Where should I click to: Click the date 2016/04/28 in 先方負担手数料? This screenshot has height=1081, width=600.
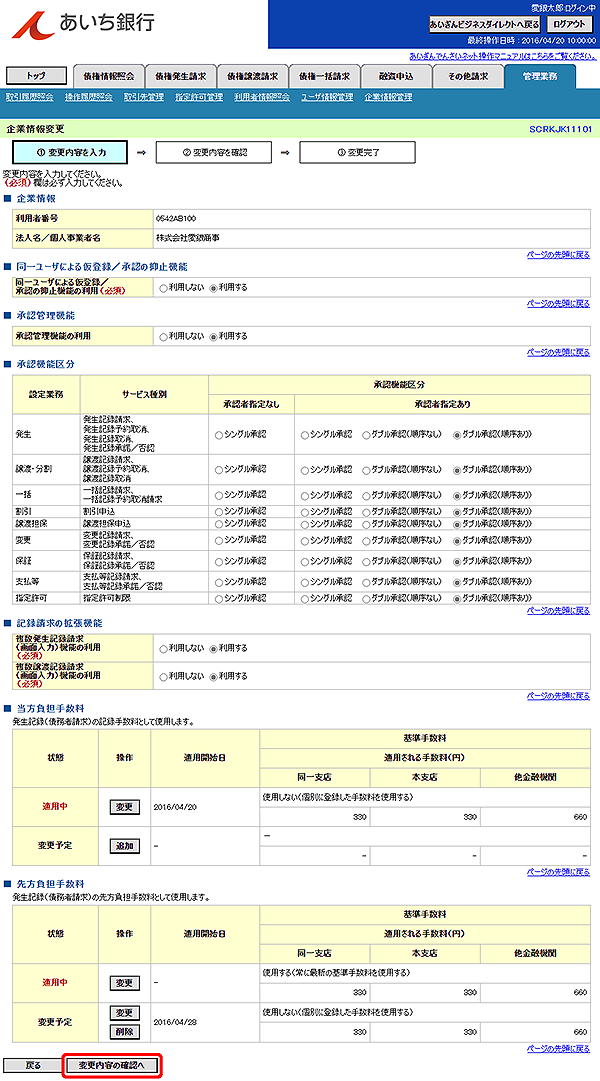click(174, 1021)
